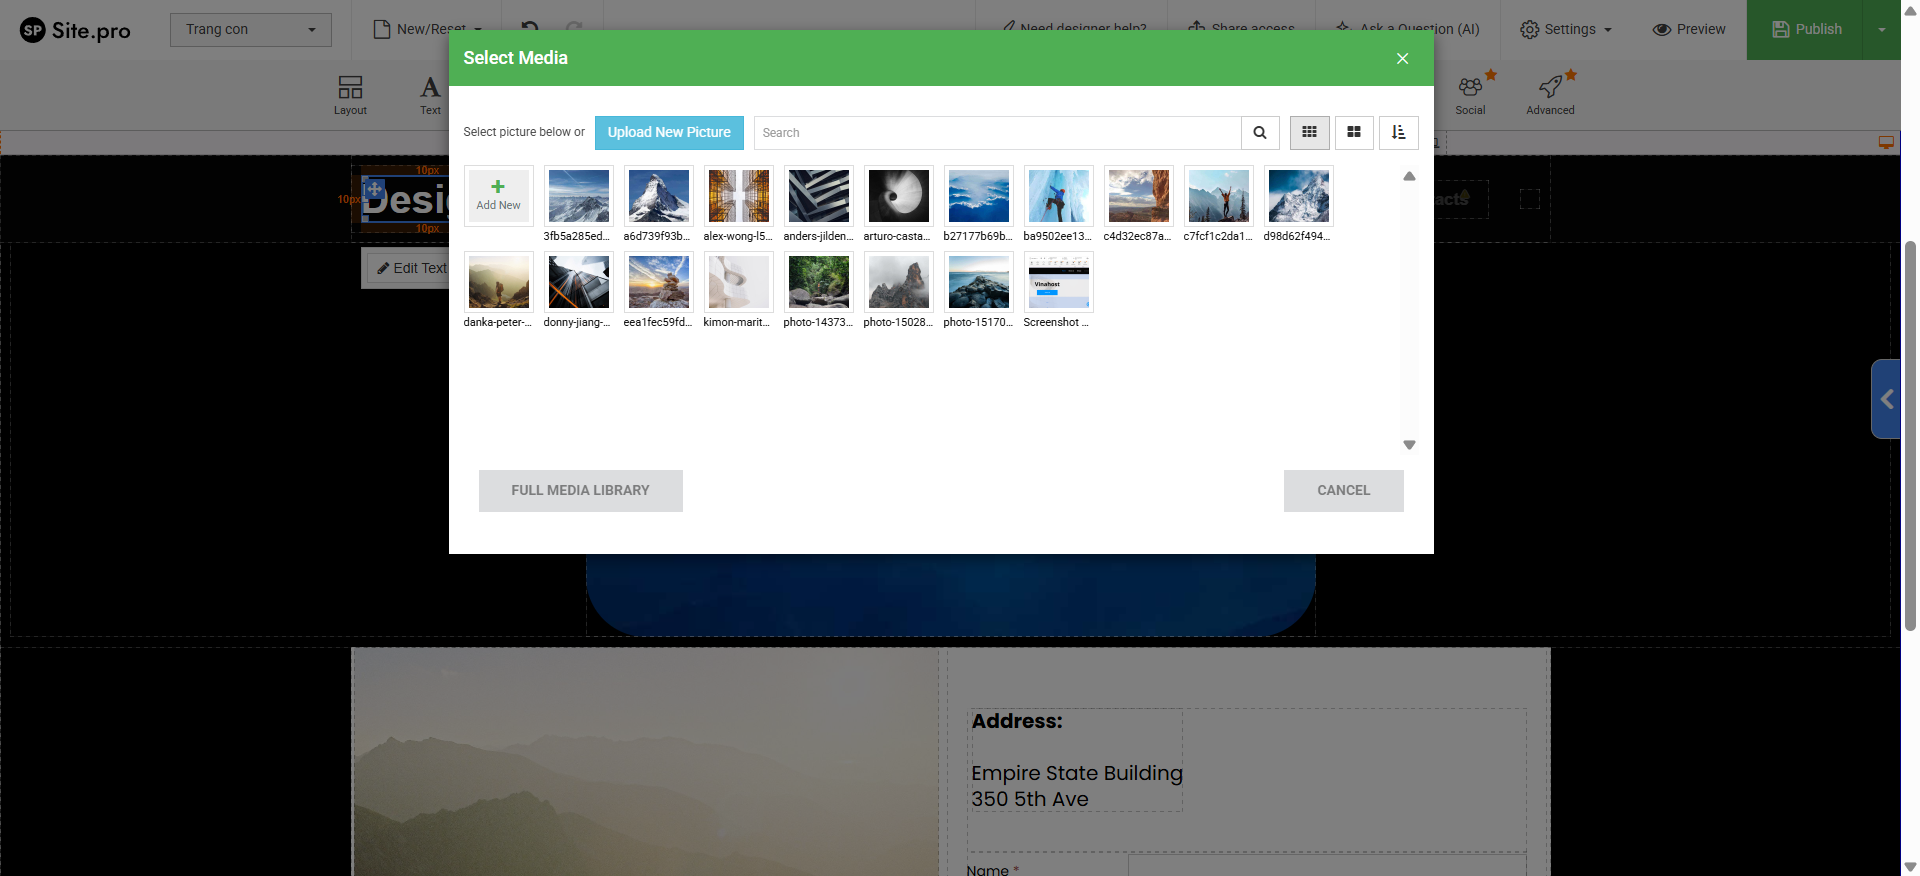
Task: Expand the side panel blue arrow
Action: 1886,399
